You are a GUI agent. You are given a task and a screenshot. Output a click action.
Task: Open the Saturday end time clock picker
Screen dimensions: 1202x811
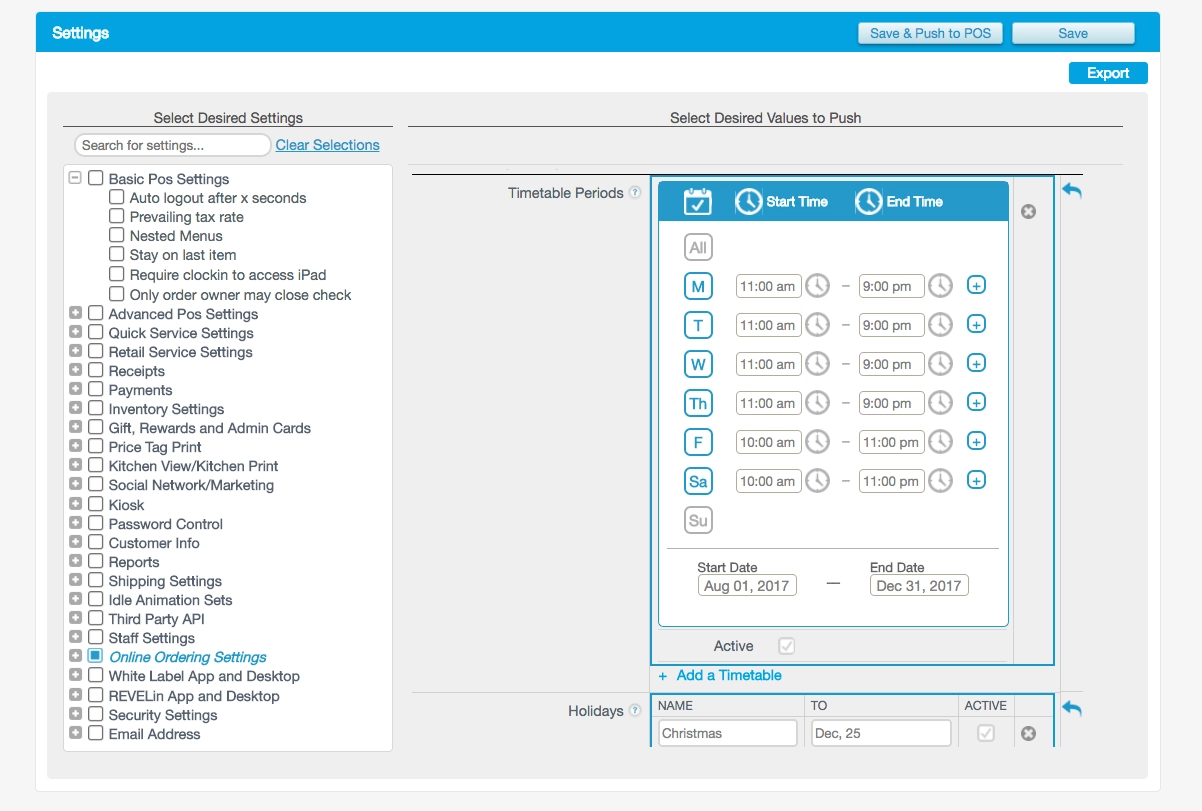point(940,481)
